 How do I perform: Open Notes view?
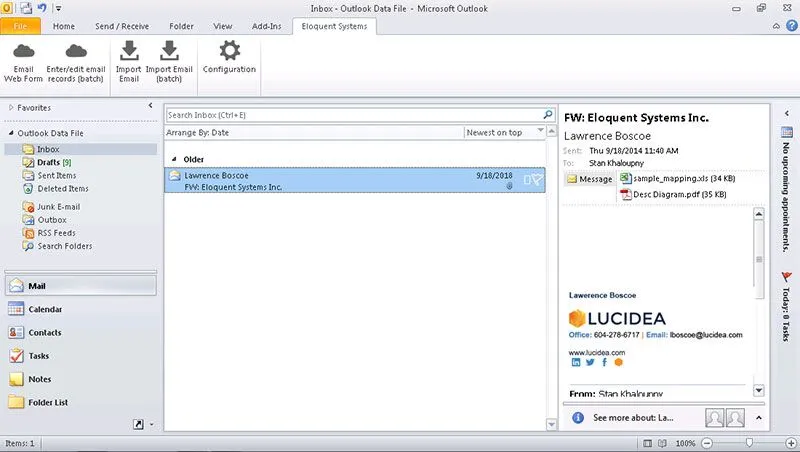(x=81, y=379)
